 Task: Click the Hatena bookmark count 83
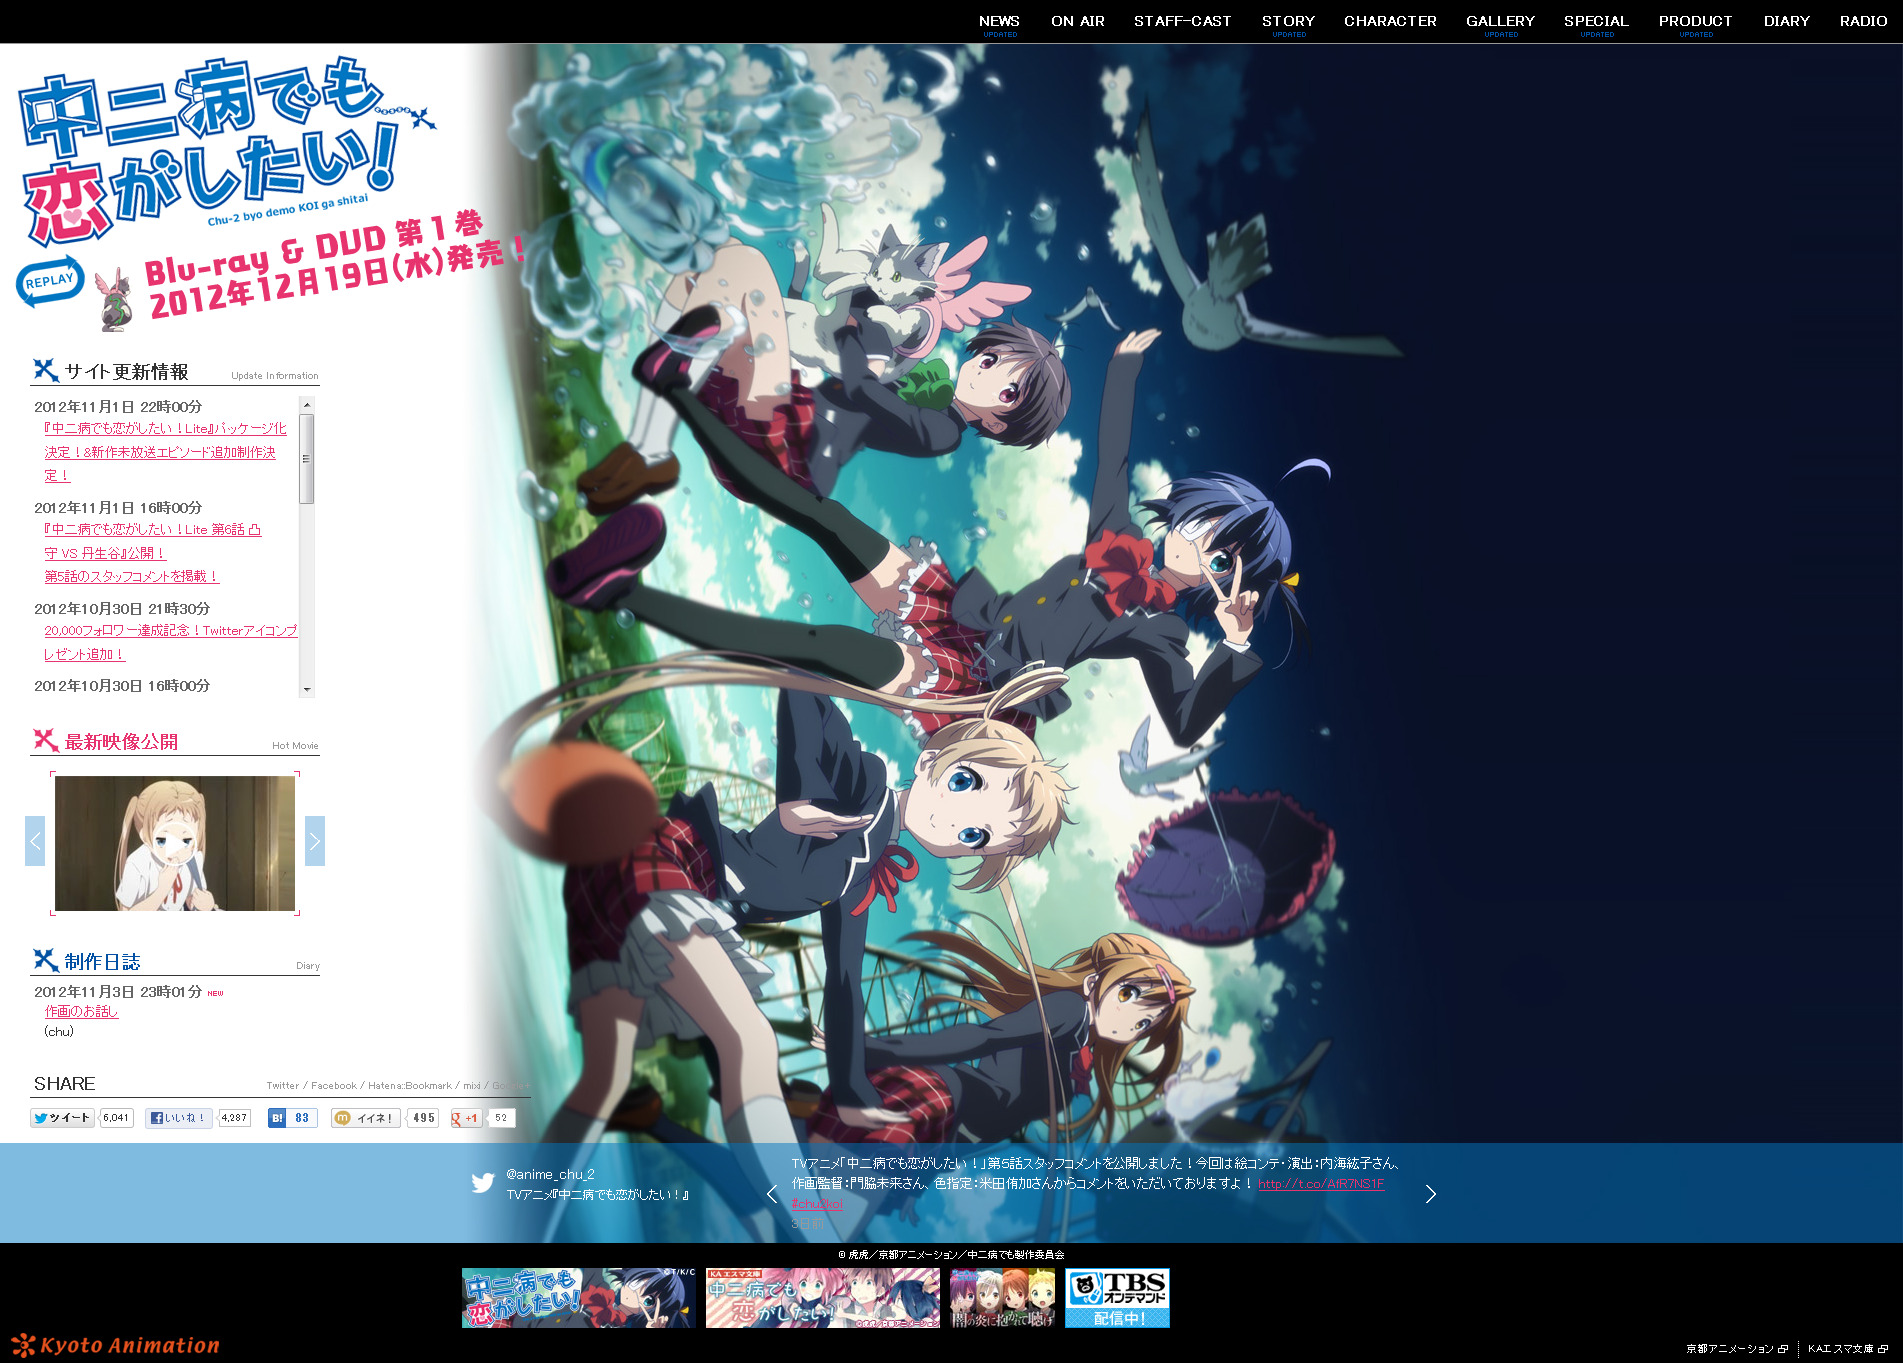click(302, 1118)
